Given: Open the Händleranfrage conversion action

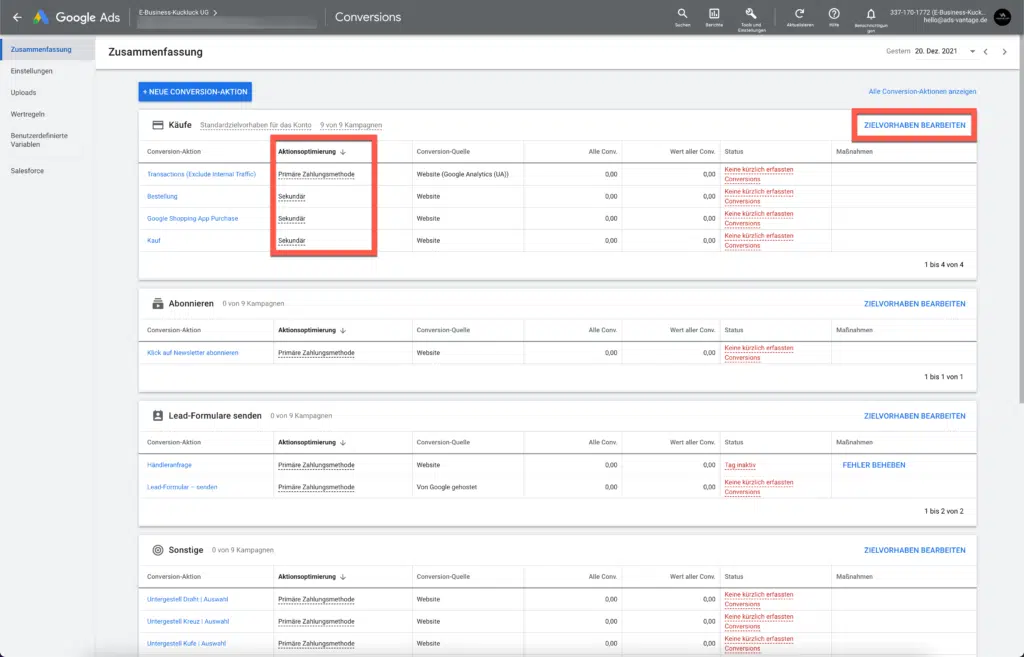Looking at the screenshot, I should point(169,465).
